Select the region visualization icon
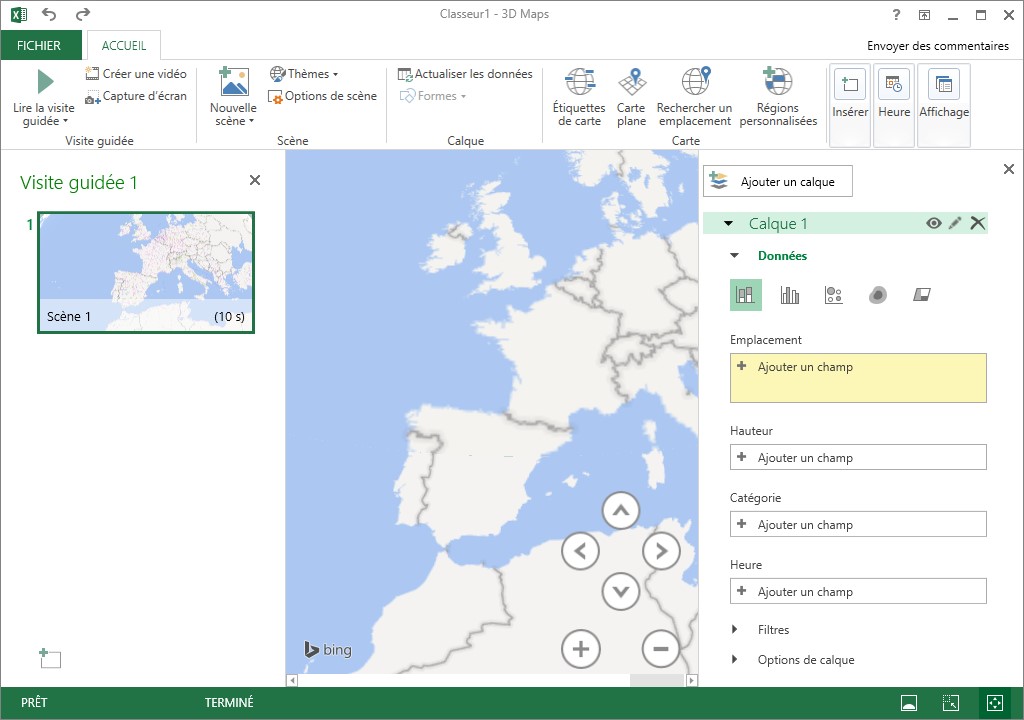This screenshot has height=720, width=1024. coord(922,295)
